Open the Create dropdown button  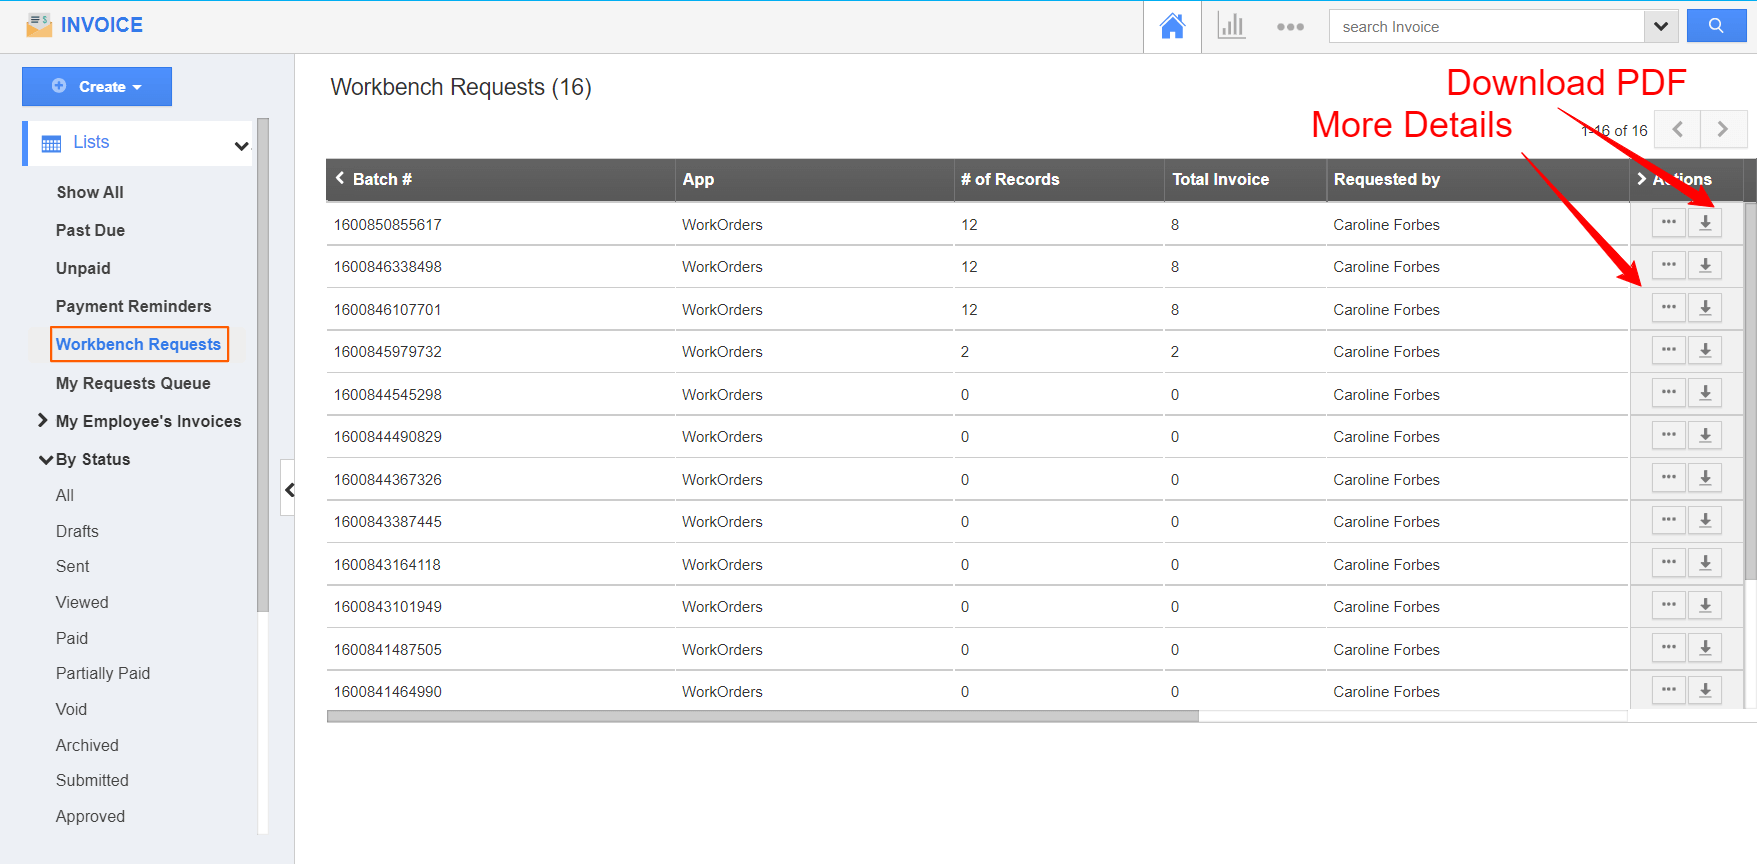pos(97,87)
